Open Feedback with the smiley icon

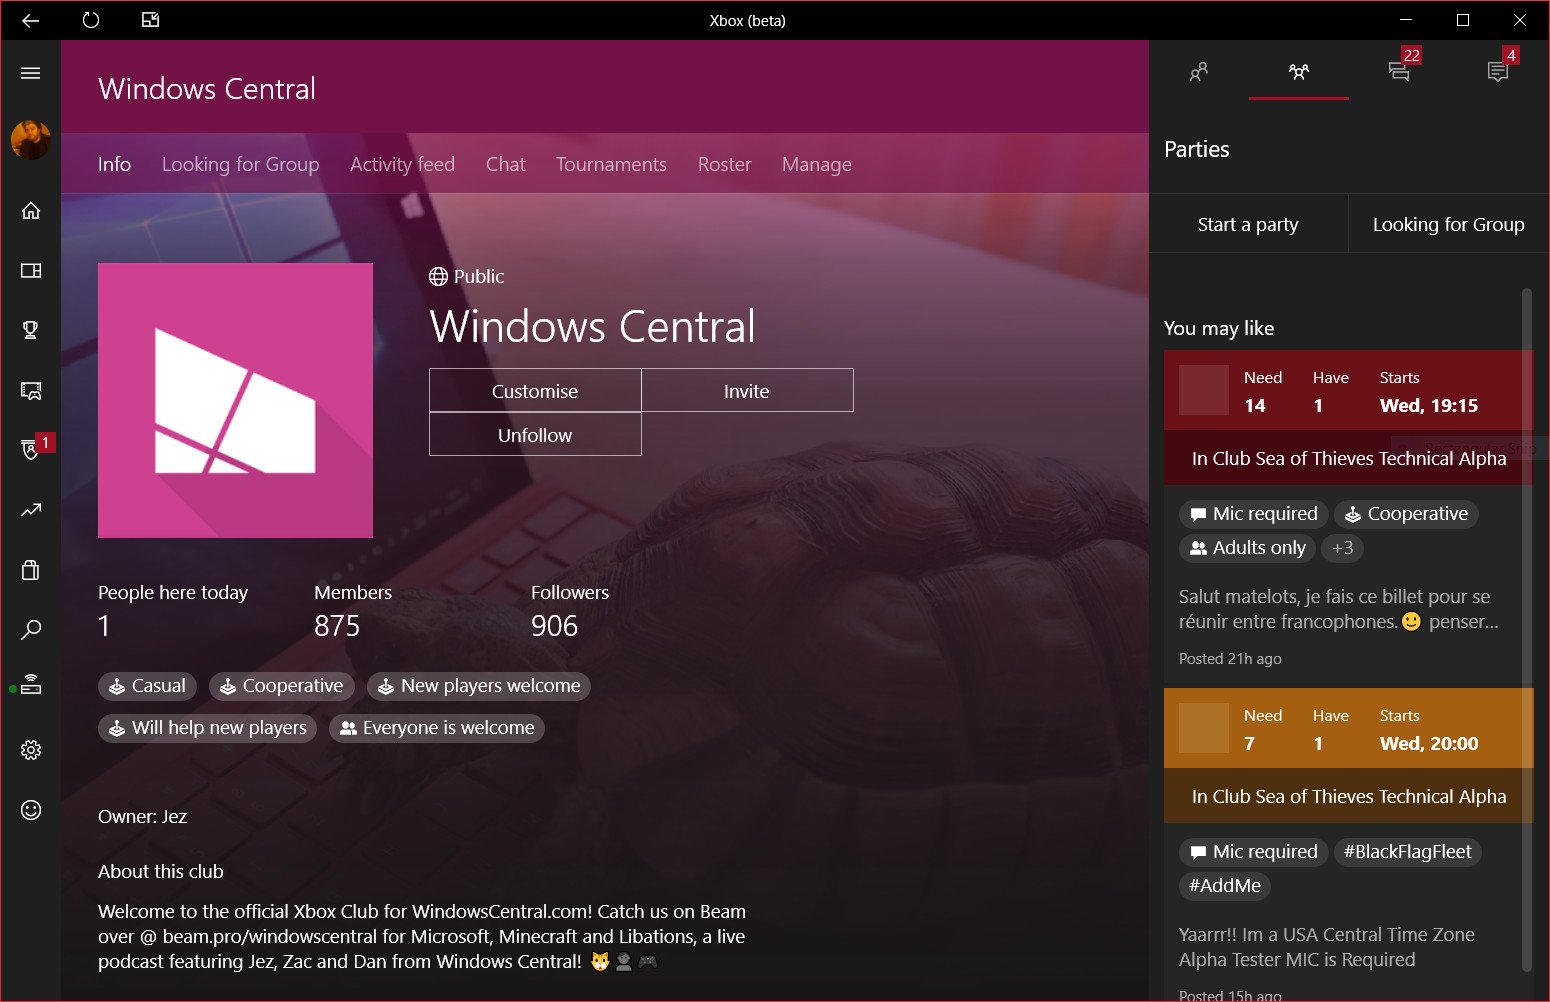point(31,810)
